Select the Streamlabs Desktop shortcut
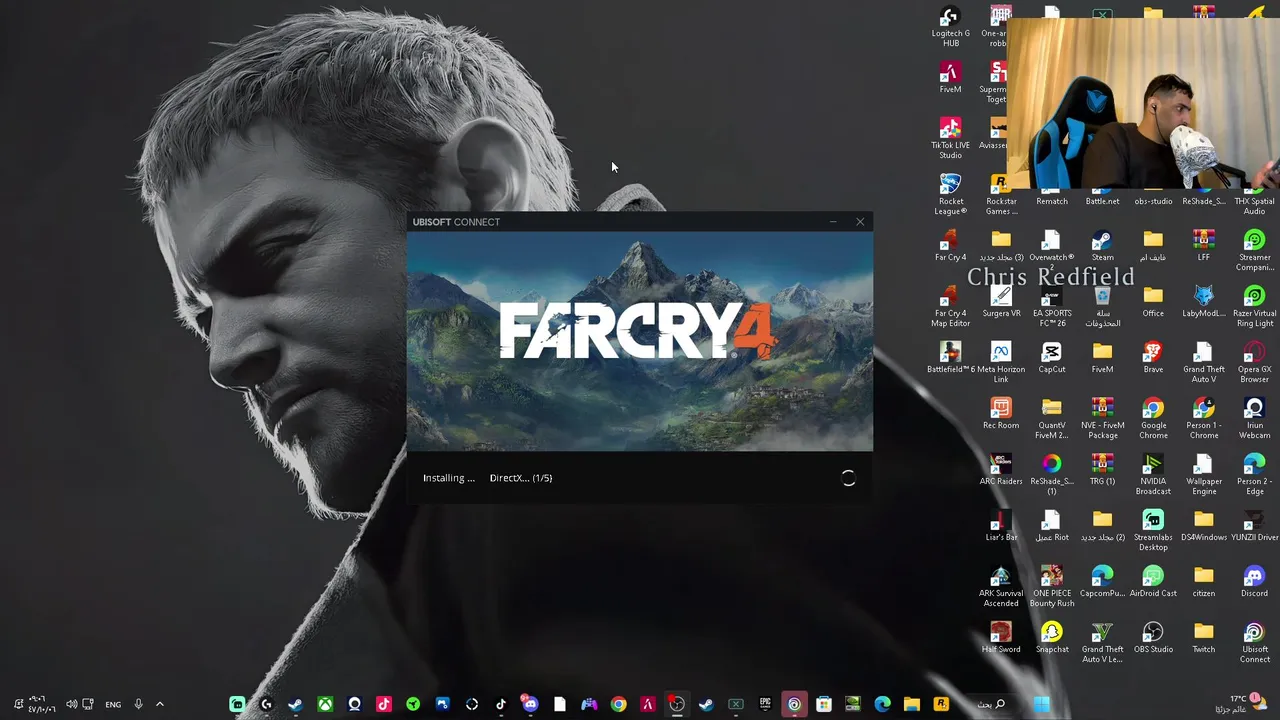This screenshot has height=720, width=1280. tap(1153, 531)
